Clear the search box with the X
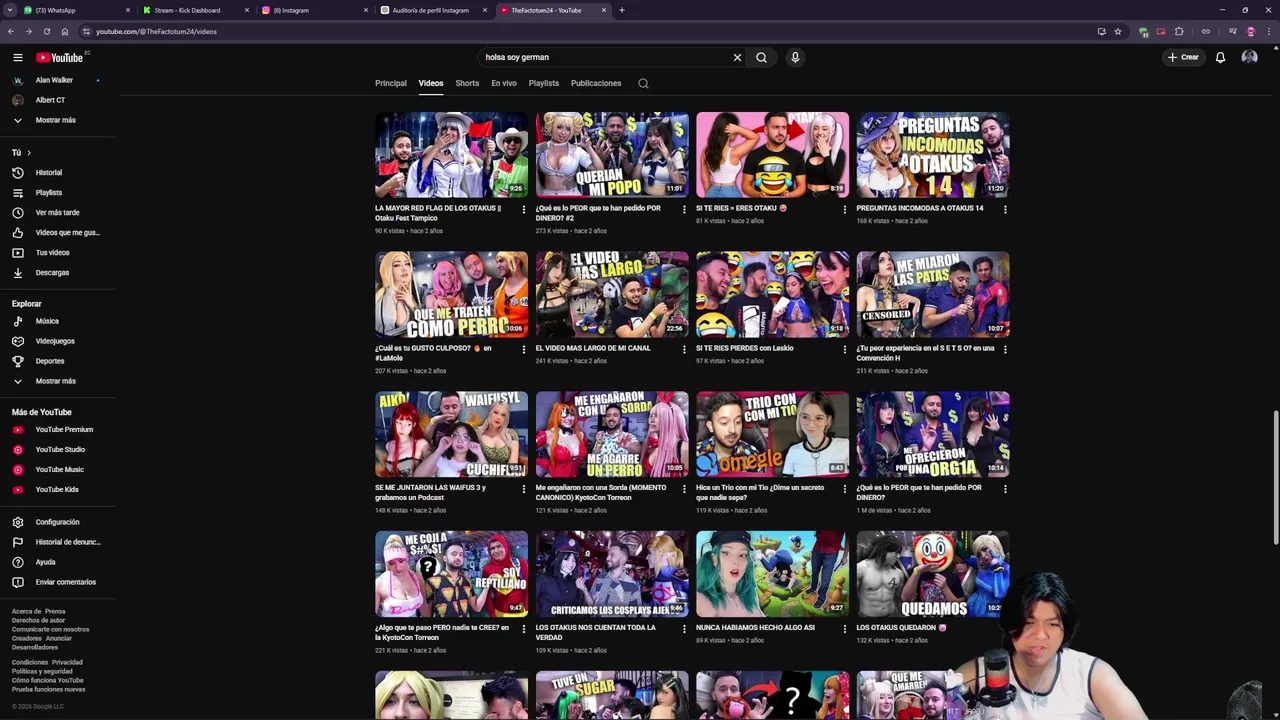The image size is (1280, 720). (737, 57)
